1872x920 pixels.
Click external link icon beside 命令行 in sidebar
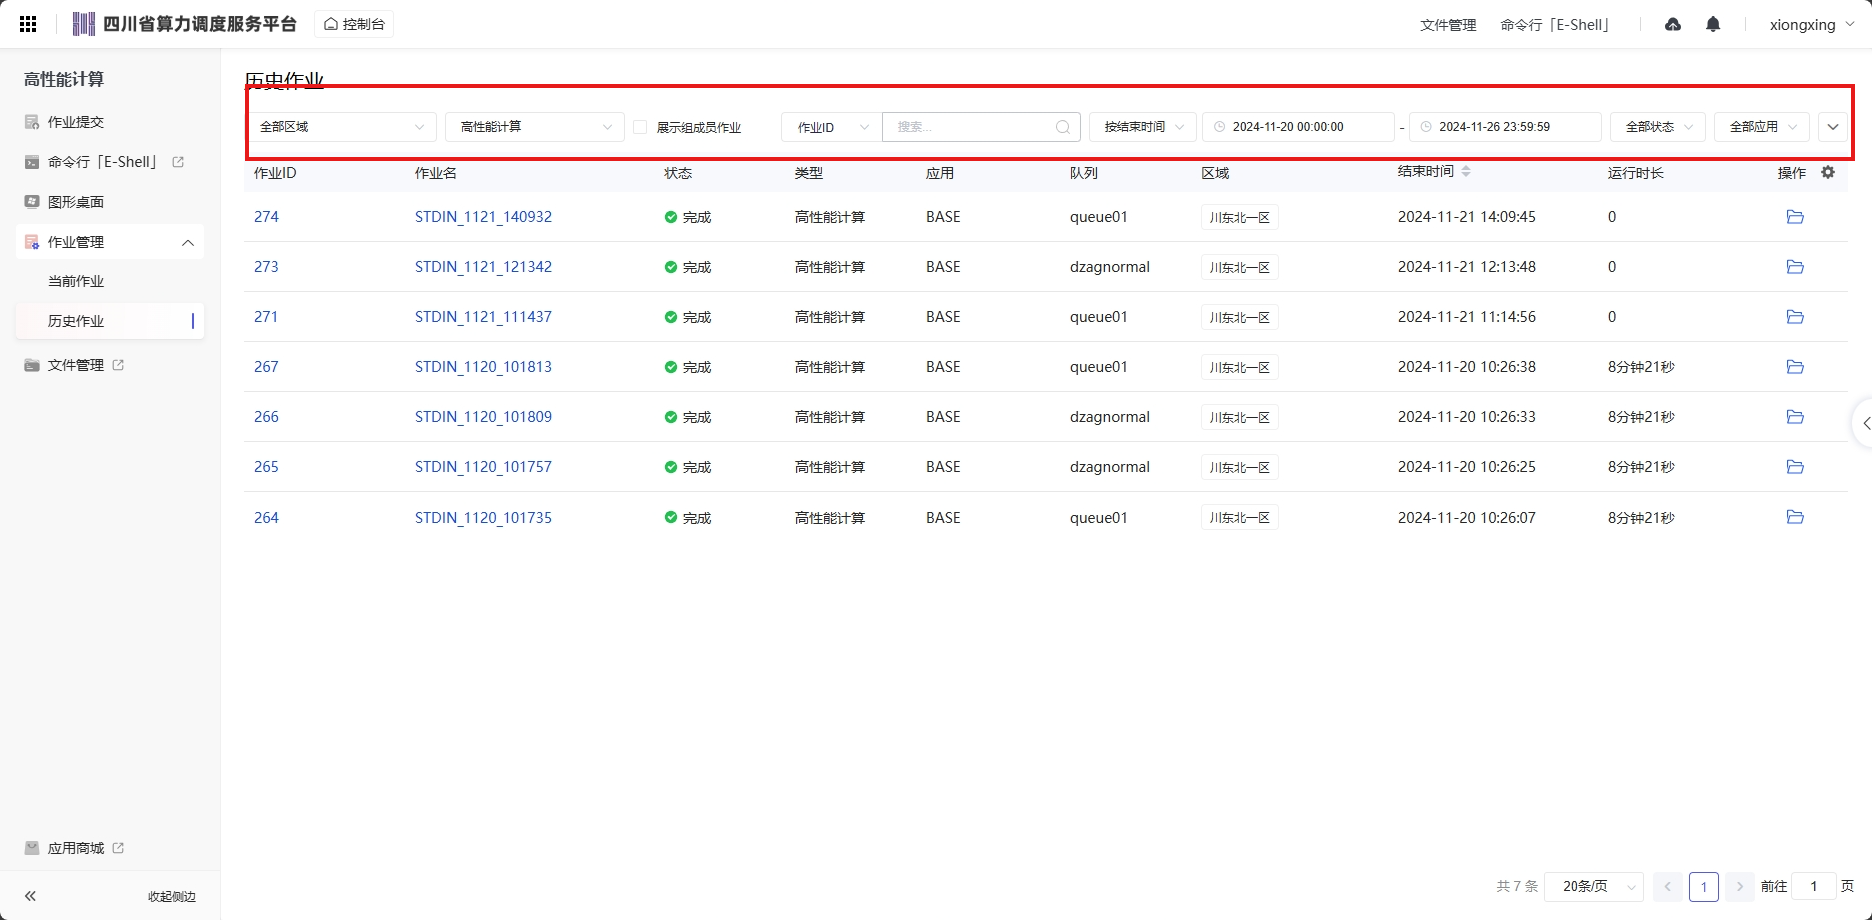click(x=178, y=162)
